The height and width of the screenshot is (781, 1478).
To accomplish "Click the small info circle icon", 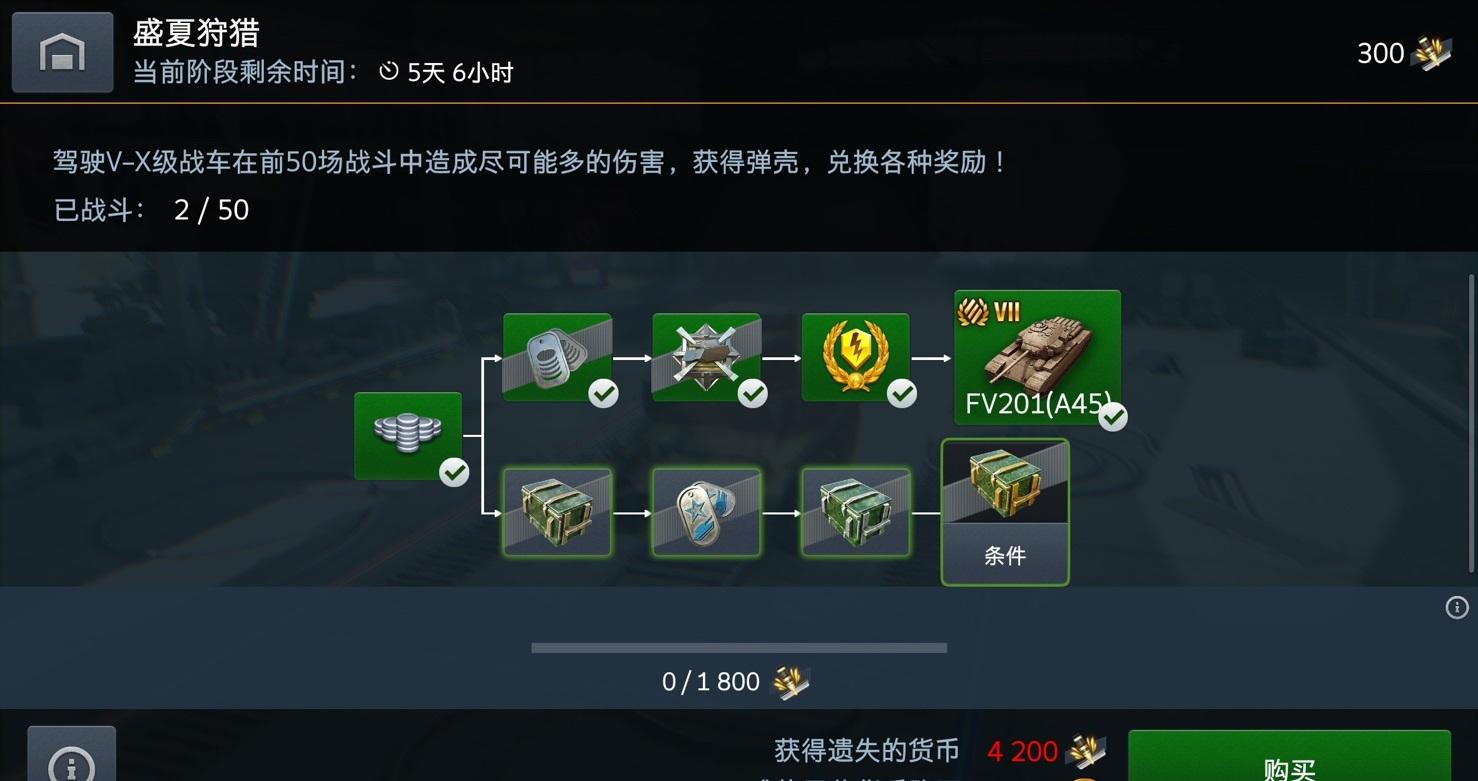I will point(1457,607).
